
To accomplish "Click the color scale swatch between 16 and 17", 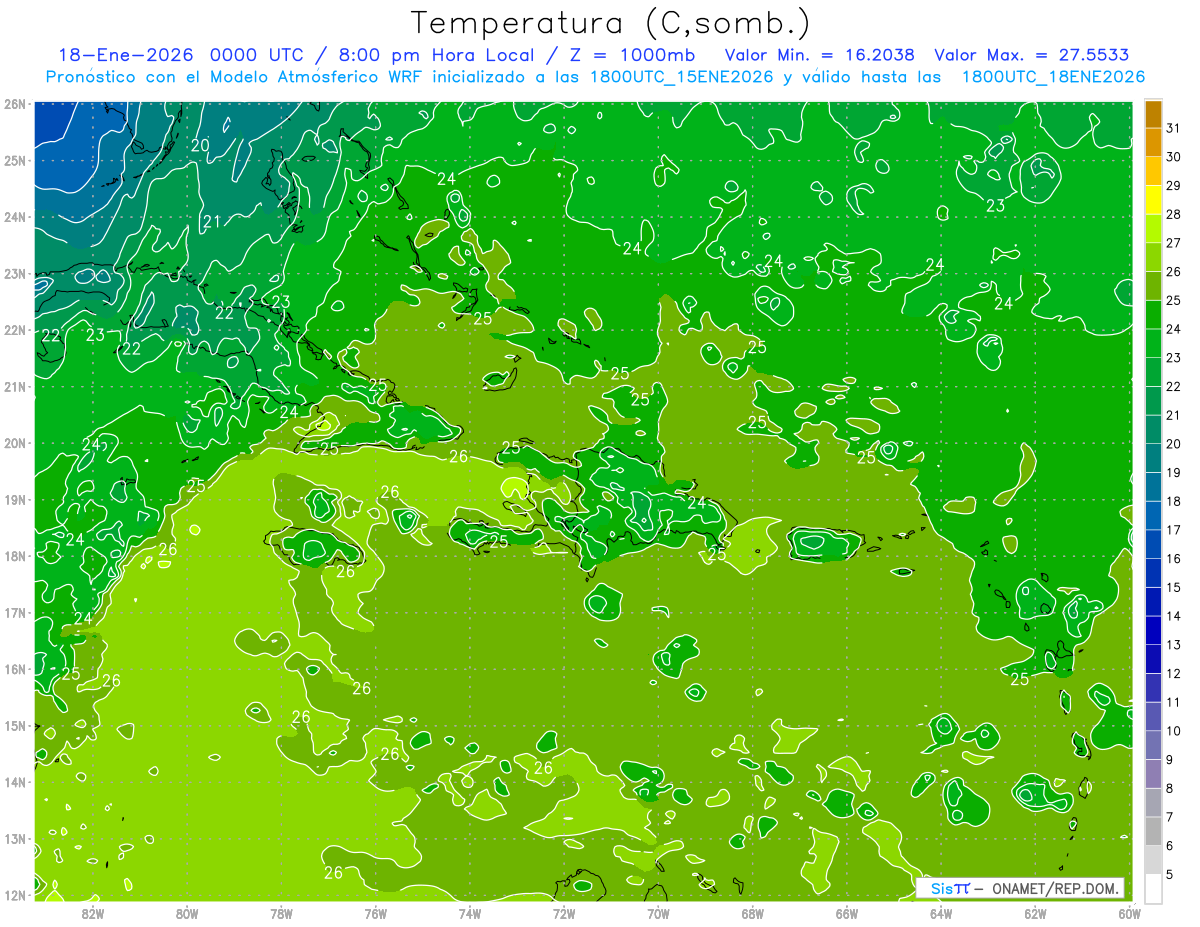I will coord(1153,545).
